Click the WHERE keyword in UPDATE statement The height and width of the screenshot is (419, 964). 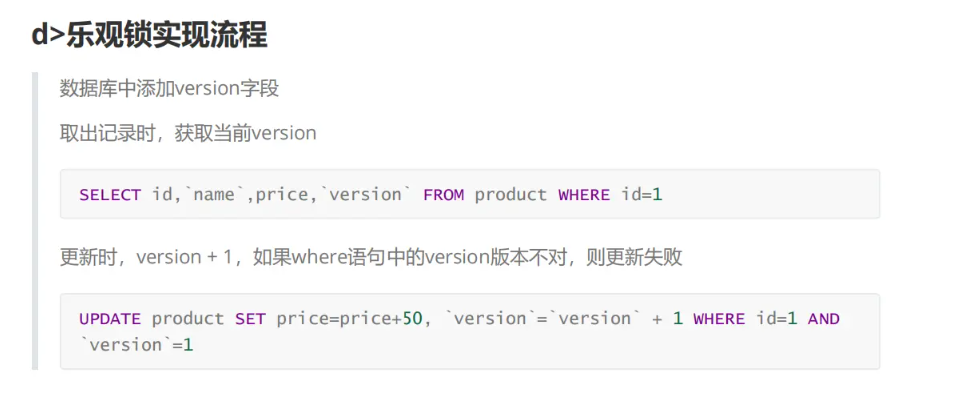point(719,319)
